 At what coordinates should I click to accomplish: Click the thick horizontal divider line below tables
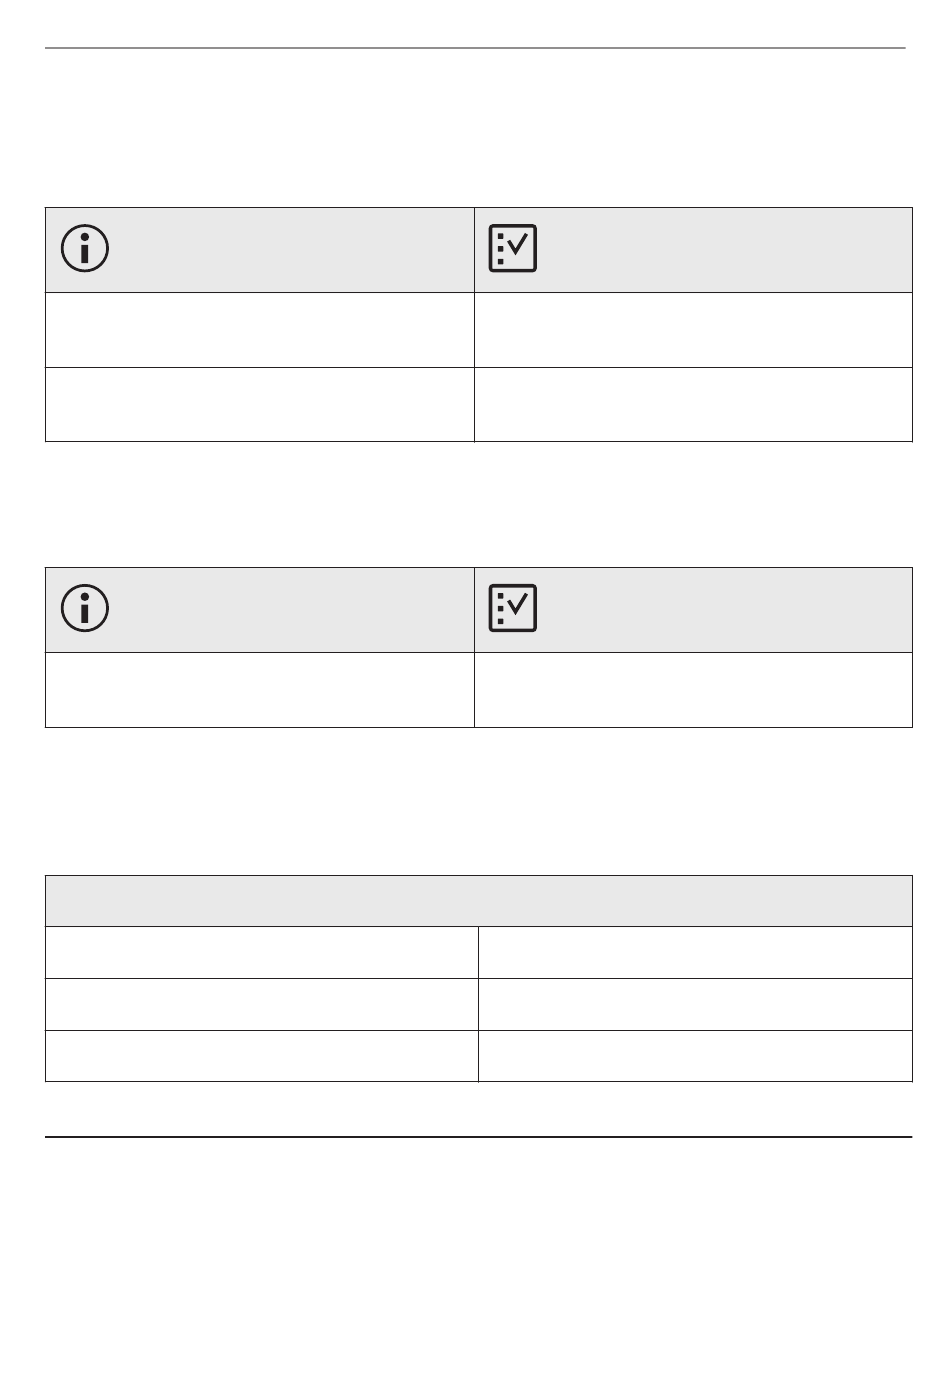[479, 1137]
